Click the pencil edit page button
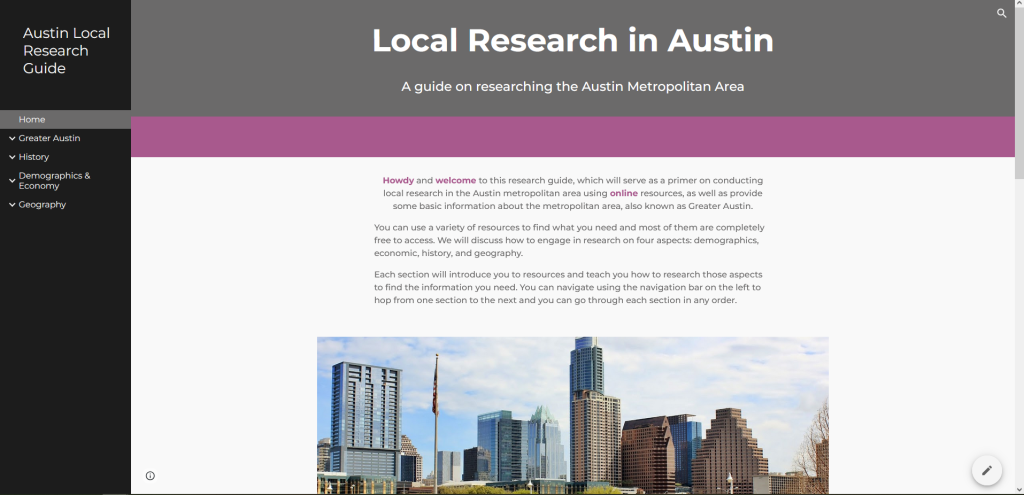Image resolution: width=1024 pixels, height=495 pixels. pyautogui.click(x=987, y=470)
